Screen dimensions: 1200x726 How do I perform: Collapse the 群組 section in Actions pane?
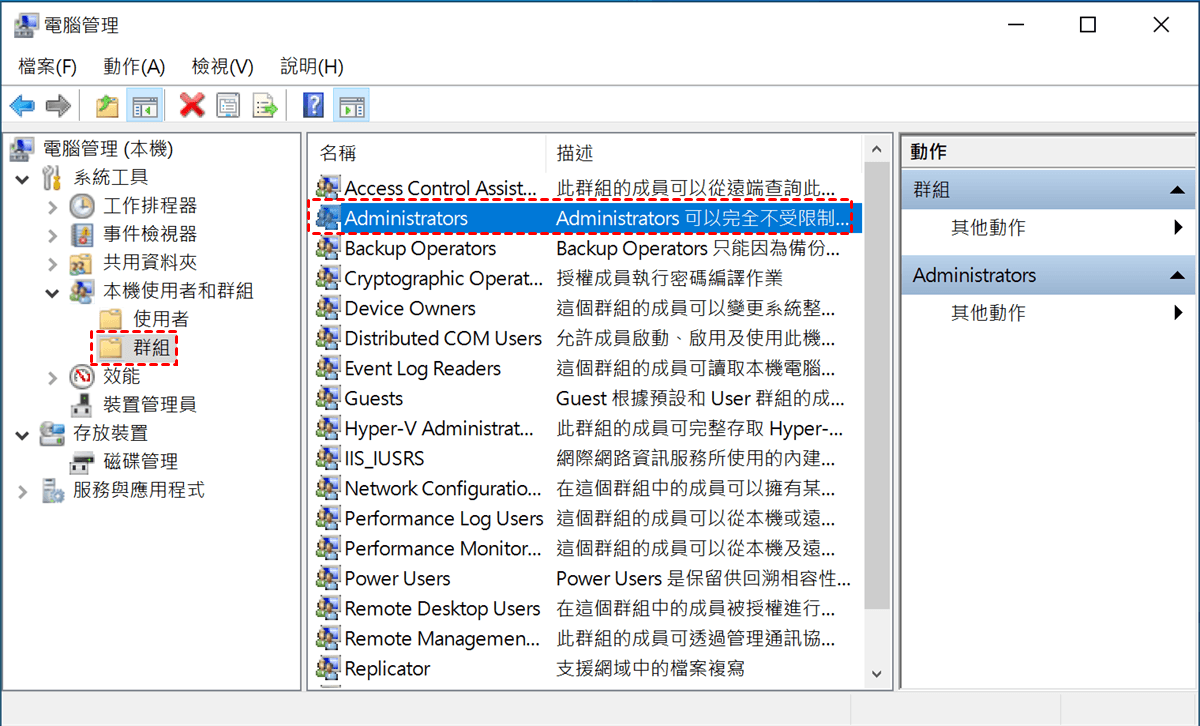click(x=1176, y=190)
